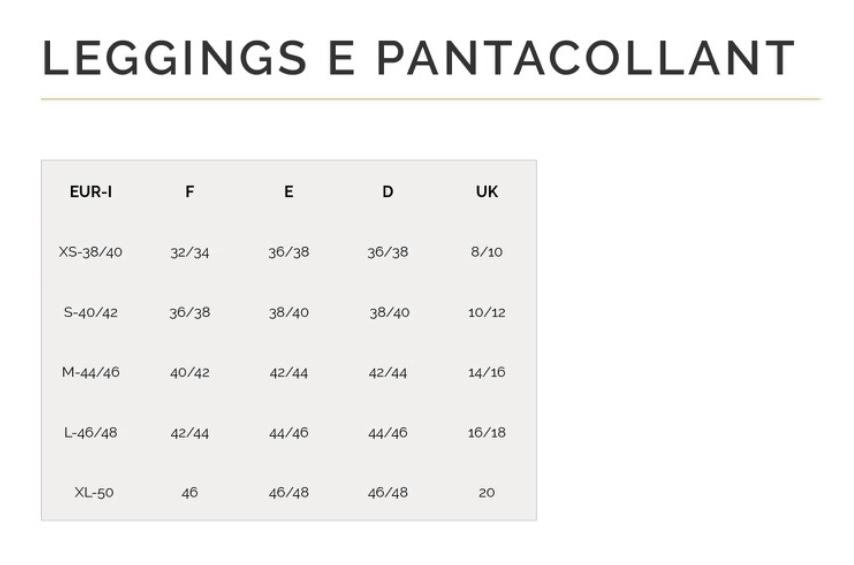Screen dimensions: 854x565
Task: Click the UK 8/10 size cell
Action: point(486,252)
